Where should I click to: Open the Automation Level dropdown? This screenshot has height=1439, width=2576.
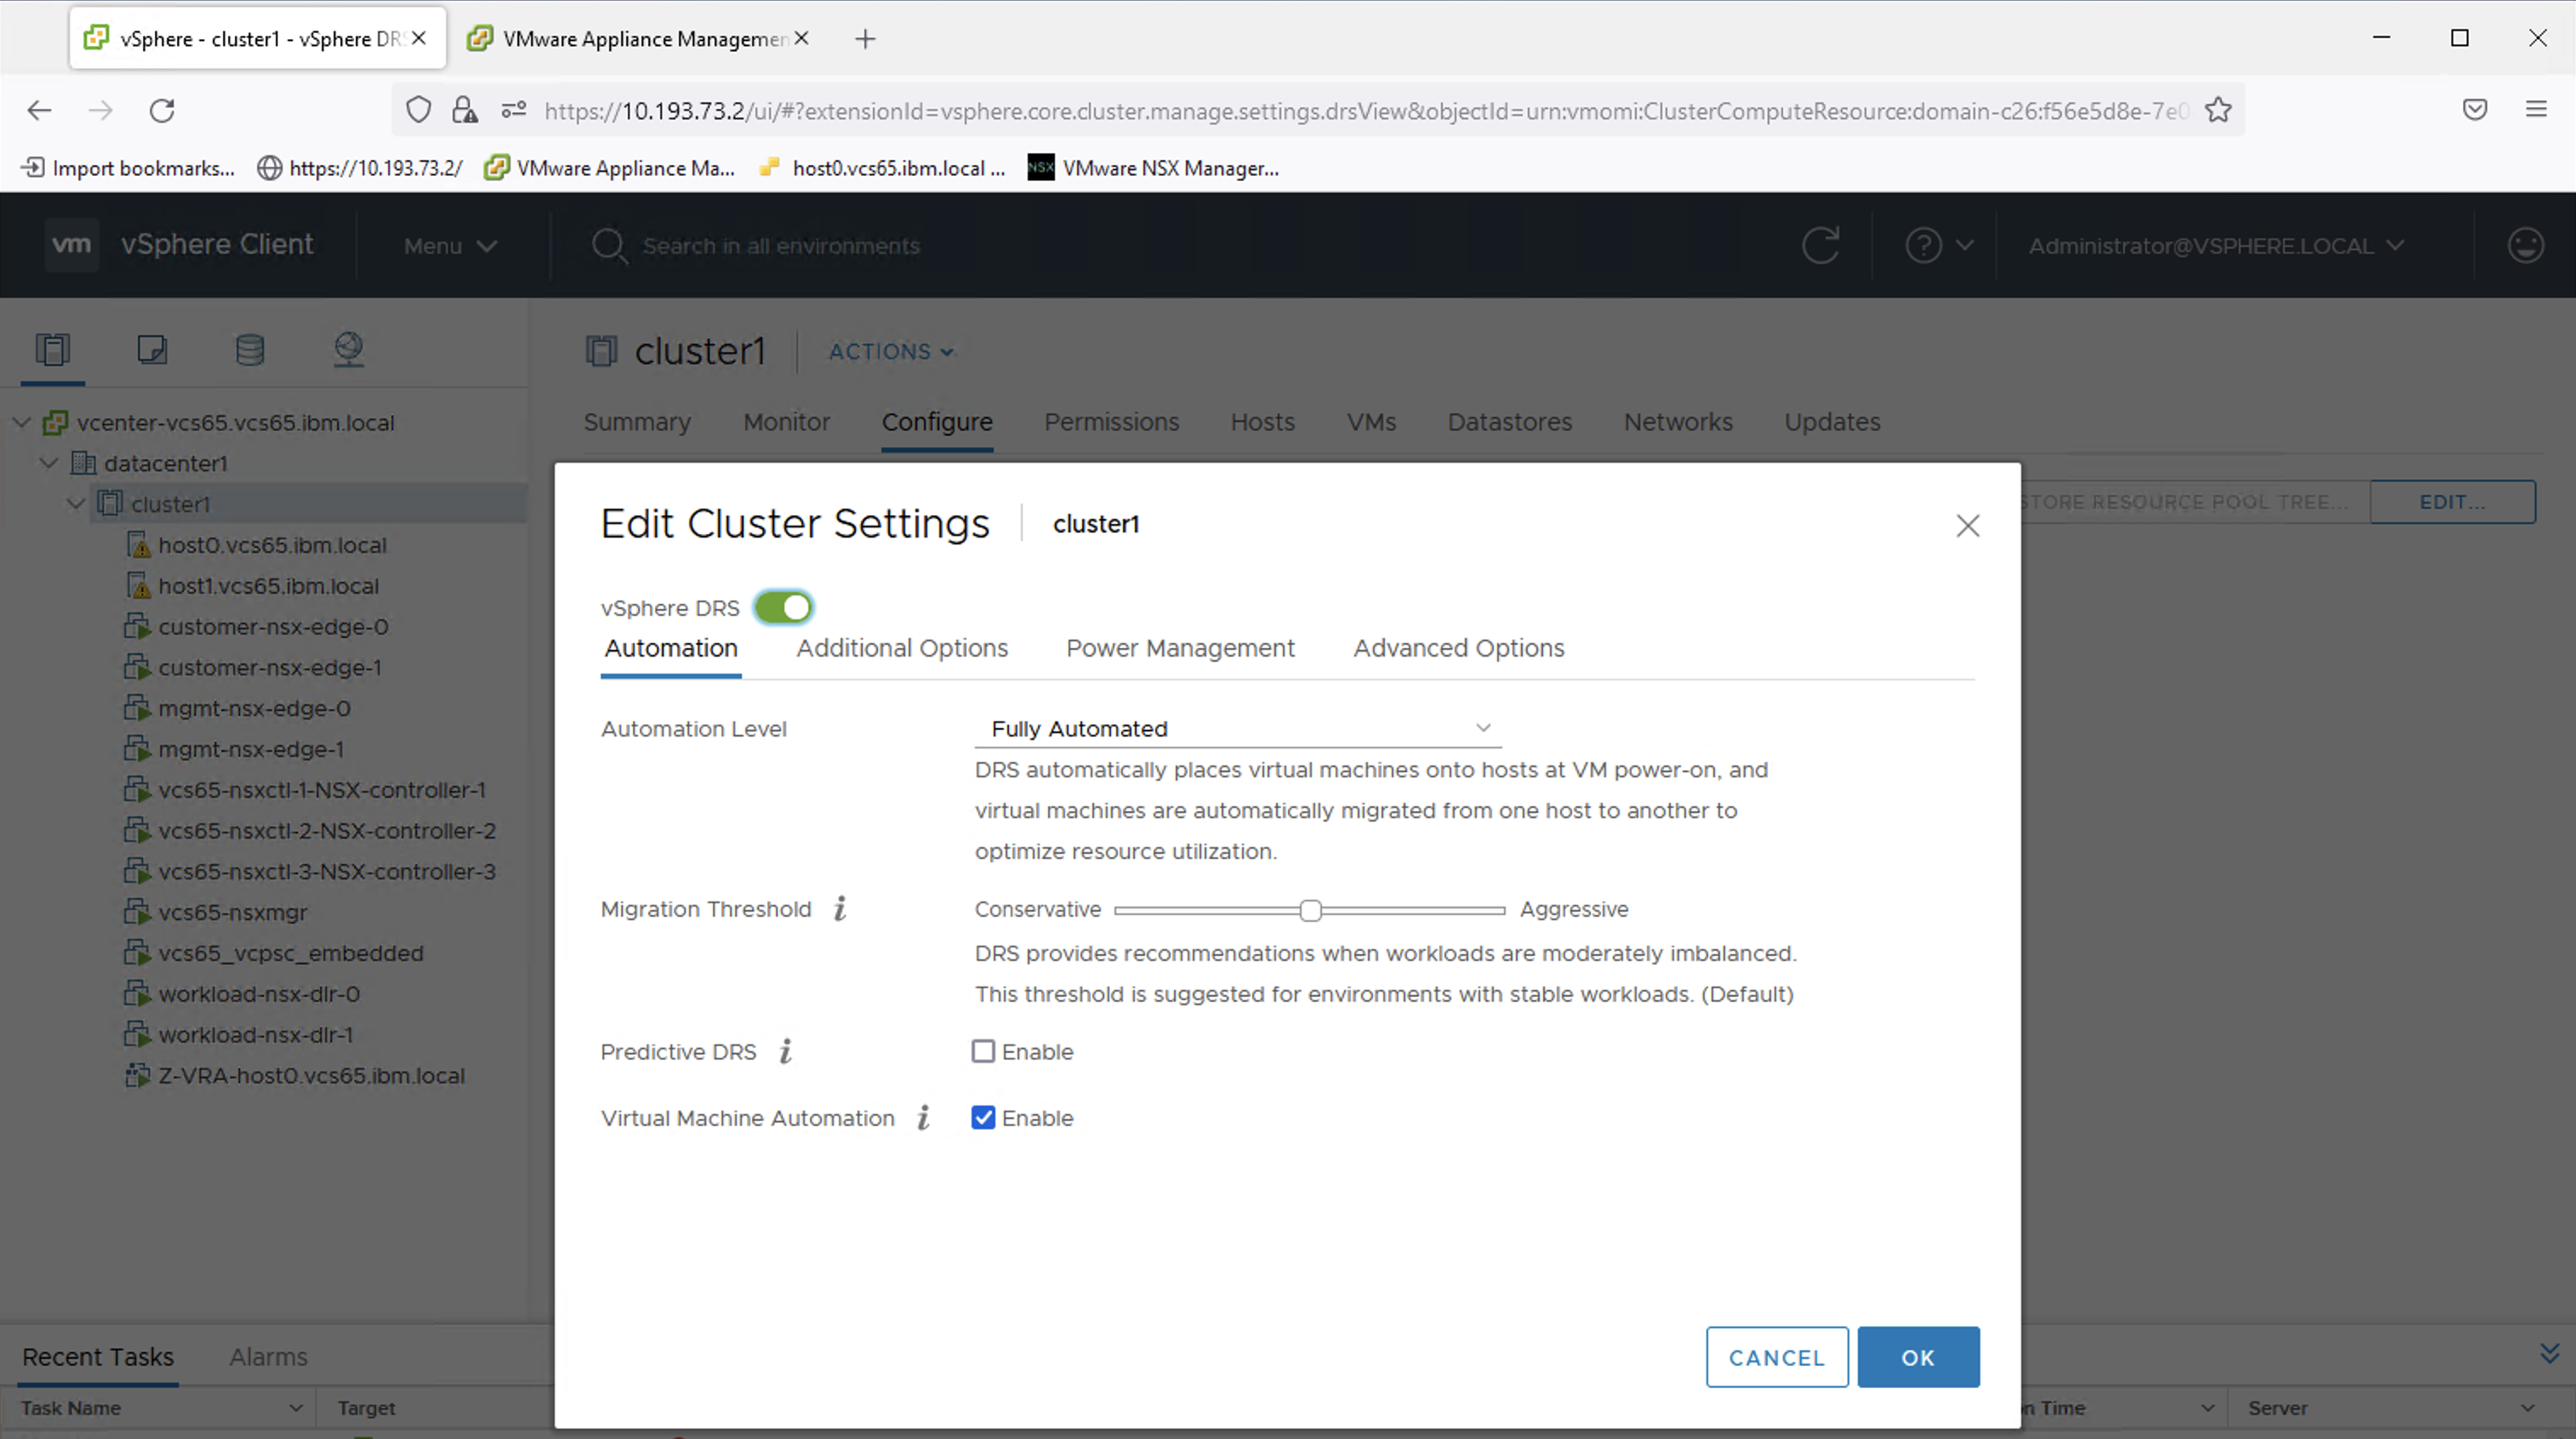coord(1237,728)
